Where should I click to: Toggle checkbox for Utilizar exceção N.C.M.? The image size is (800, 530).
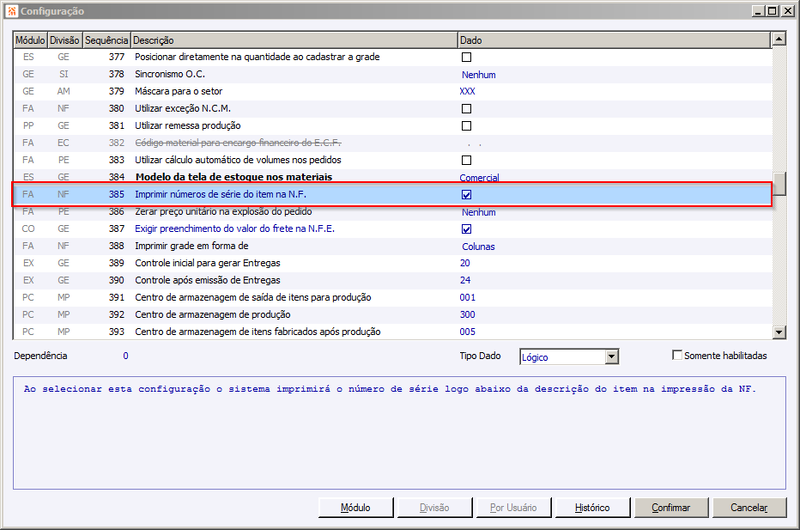(x=466, y=109)
